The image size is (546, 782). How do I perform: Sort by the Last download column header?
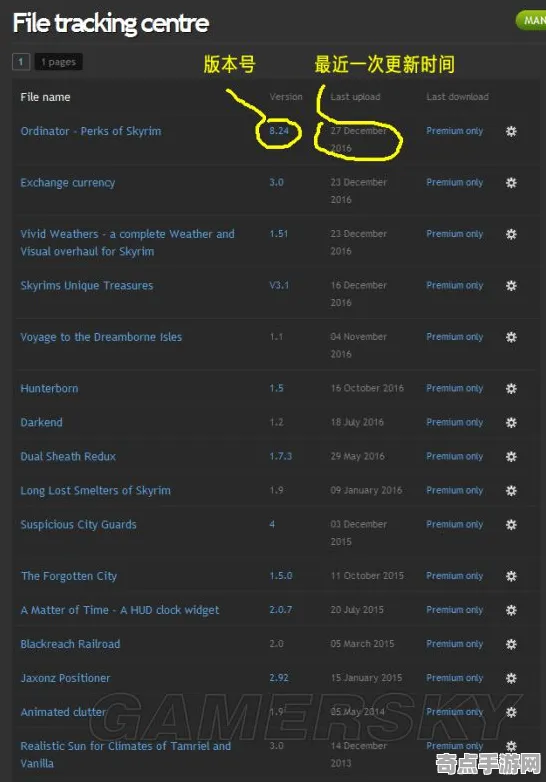pyautogui.click(x=457, y=97)
